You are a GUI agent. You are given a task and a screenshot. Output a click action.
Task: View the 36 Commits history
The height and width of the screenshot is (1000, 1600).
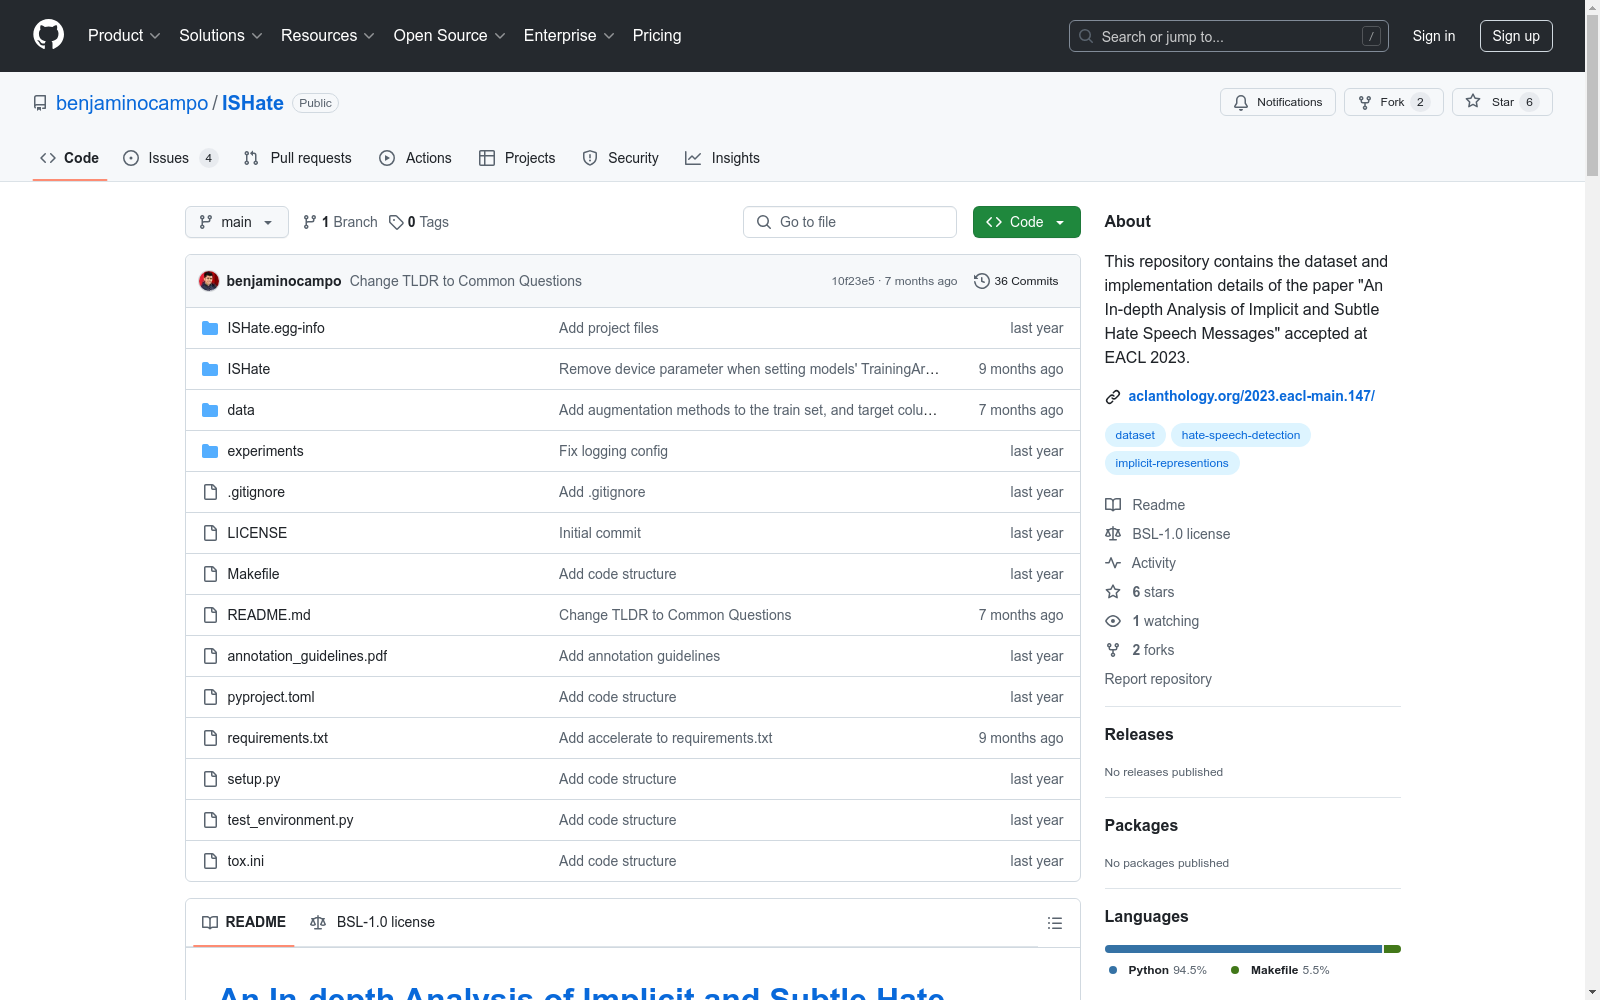pos(1016,281)
